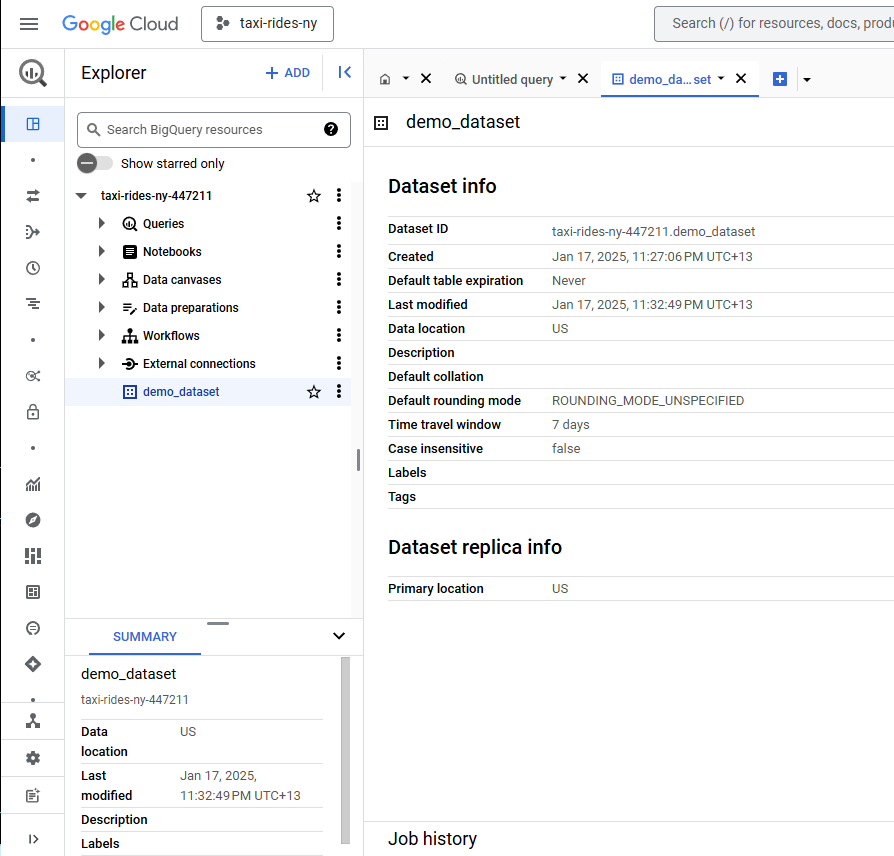Screen dimensions: 894x856
Task: Expand the Data preparations node
Action: [101, 307]
